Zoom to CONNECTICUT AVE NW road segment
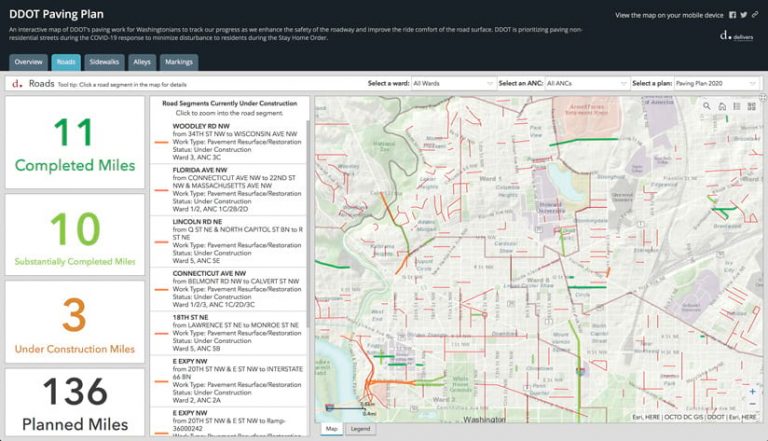 click(229, 289)
